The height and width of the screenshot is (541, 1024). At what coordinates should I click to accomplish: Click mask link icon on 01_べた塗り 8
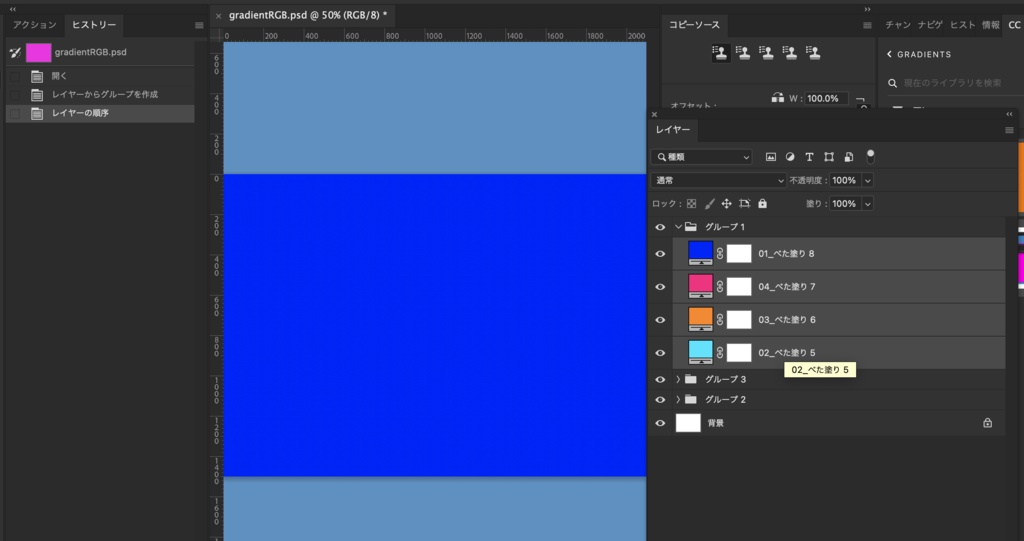click(x=720, y=254)
